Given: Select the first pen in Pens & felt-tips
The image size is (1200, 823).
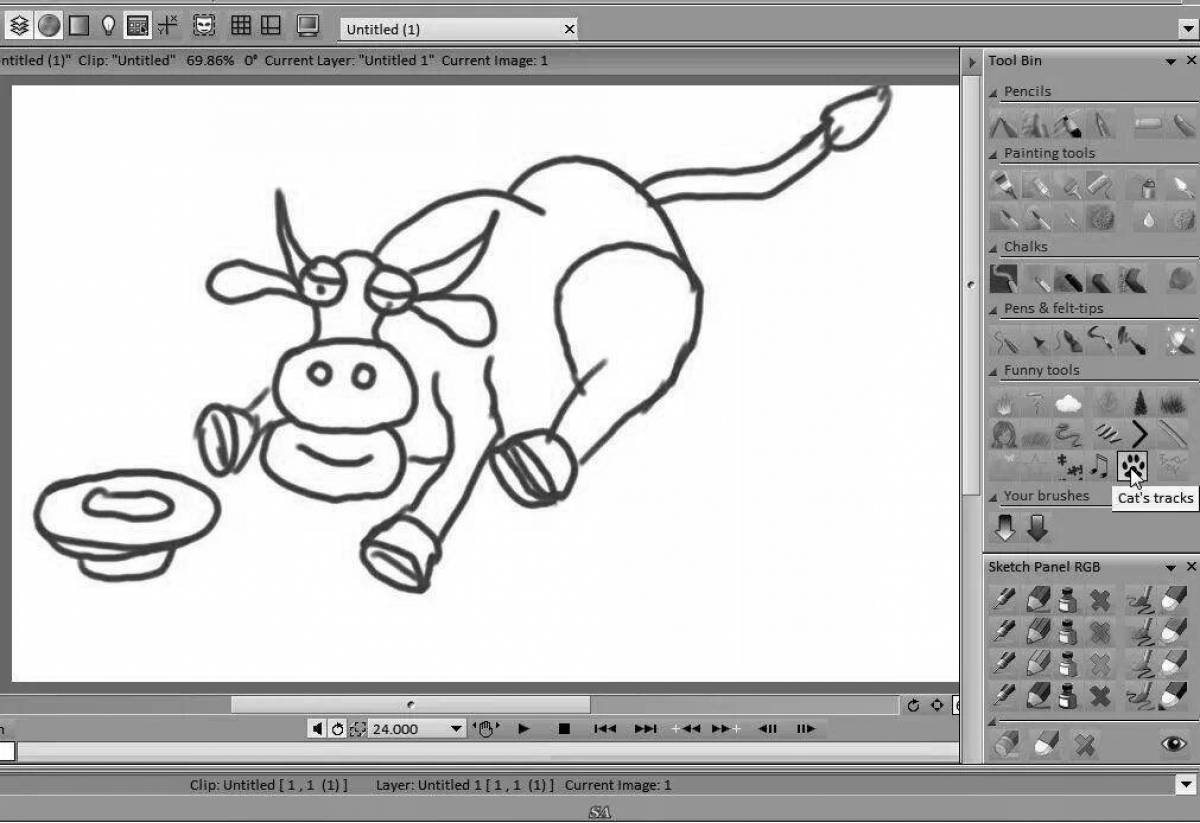Looking at the screenshot, I should [x=1003, y=341].
